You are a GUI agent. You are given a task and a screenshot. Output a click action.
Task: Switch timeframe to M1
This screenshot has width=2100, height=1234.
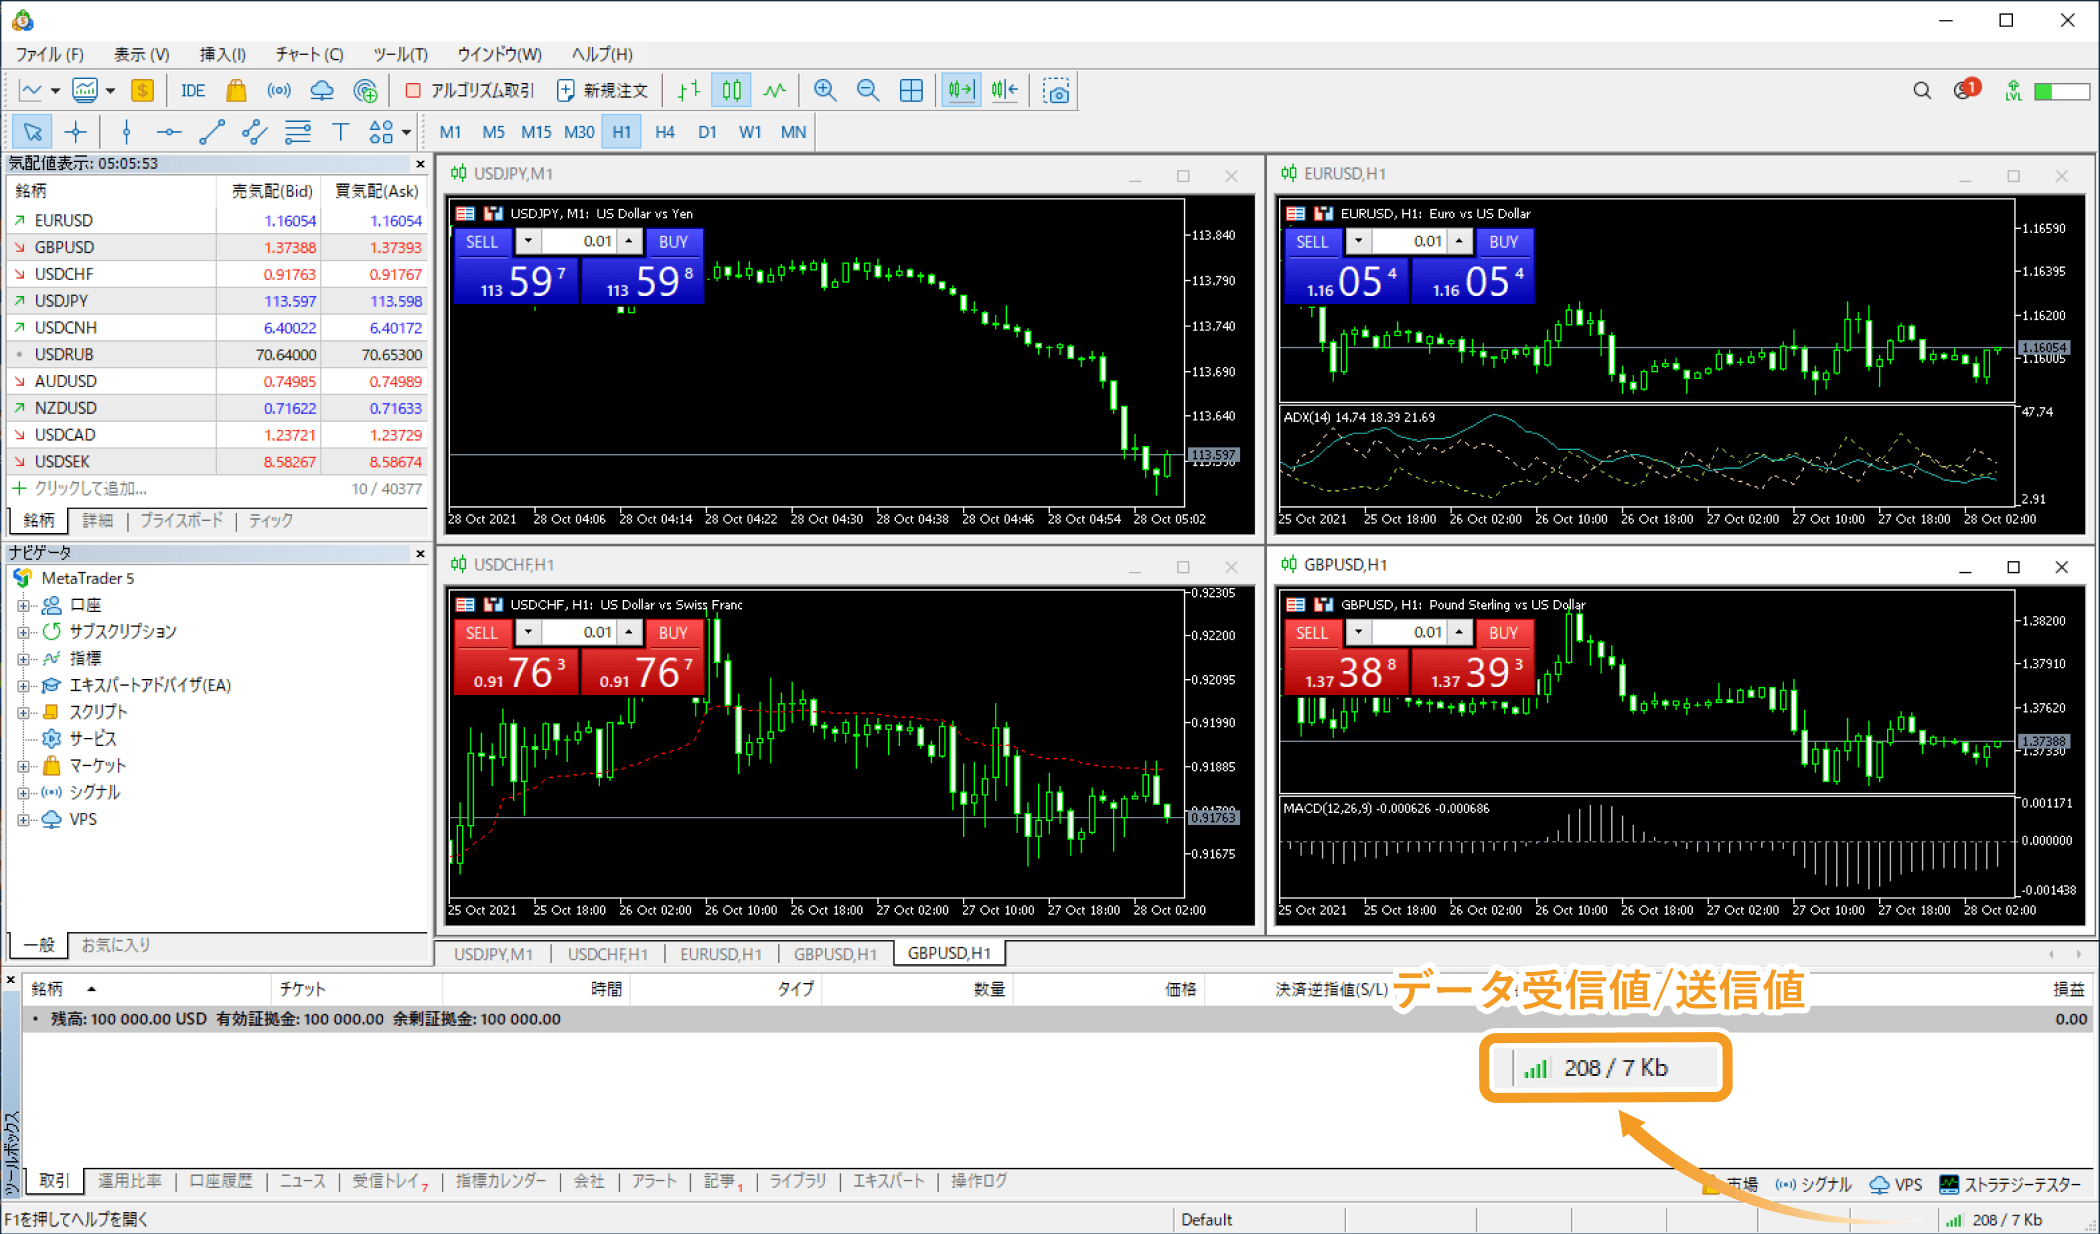(450, 132)
